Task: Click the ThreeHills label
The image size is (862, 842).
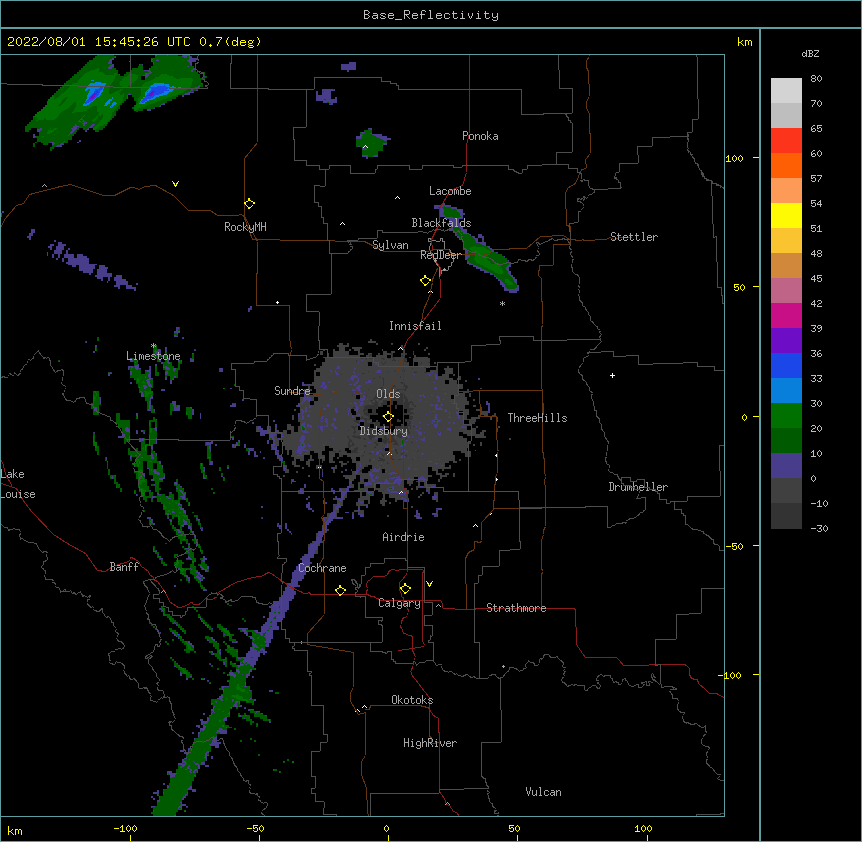Action: coord(537,418)
